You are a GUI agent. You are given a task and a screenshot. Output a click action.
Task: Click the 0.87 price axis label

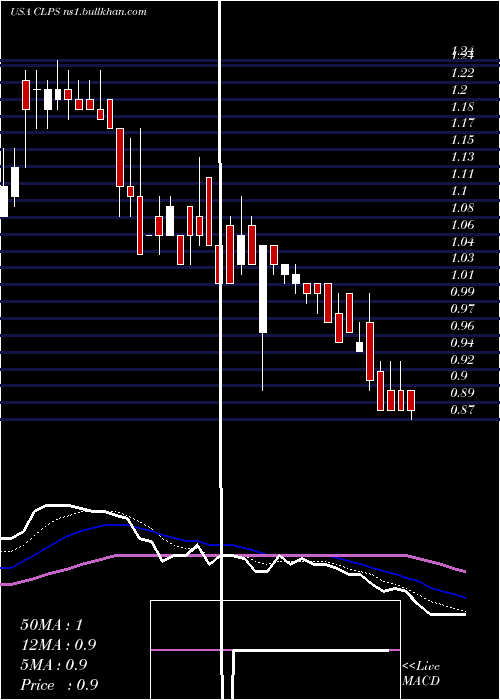coord(462,409)
